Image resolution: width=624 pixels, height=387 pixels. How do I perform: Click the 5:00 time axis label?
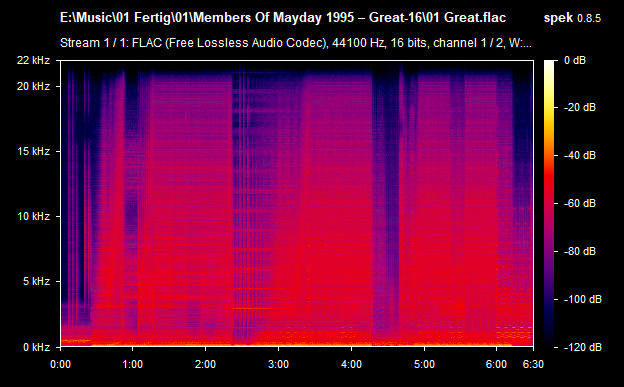(424, 364)
